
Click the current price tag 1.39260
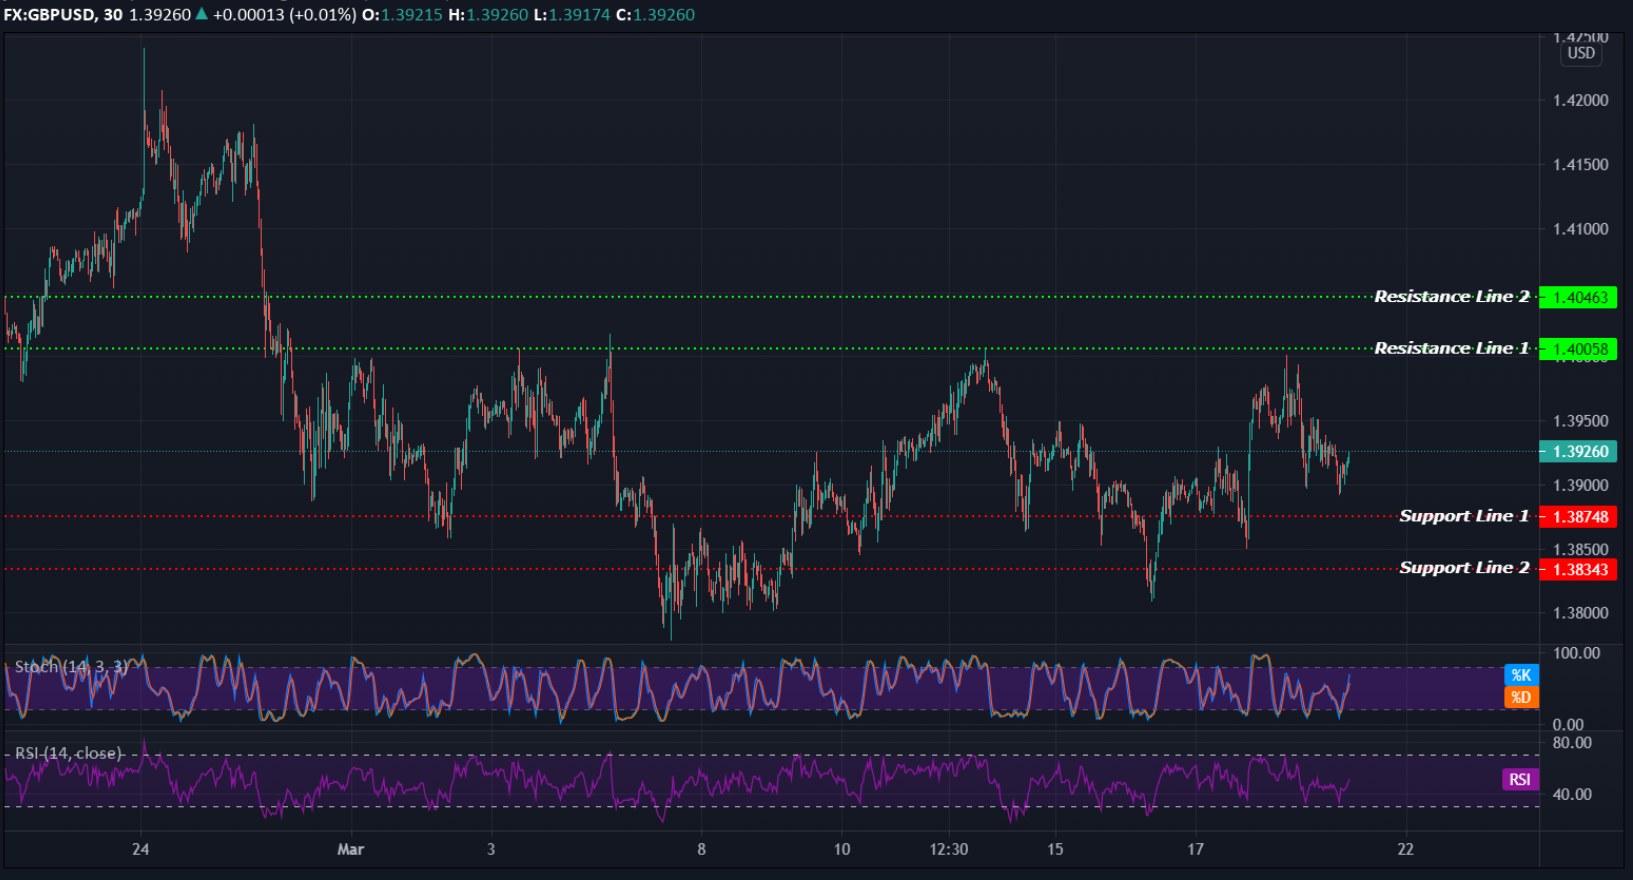1578,452
